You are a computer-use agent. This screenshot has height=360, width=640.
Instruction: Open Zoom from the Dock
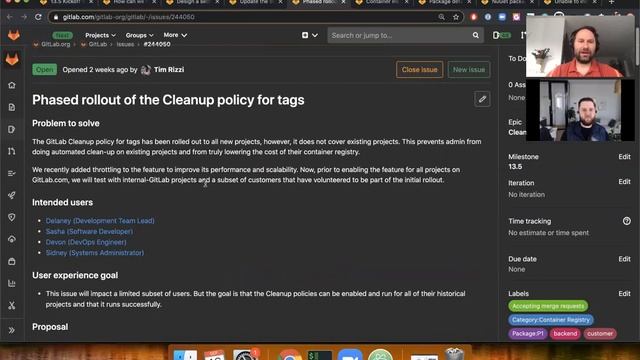point(350,355)
